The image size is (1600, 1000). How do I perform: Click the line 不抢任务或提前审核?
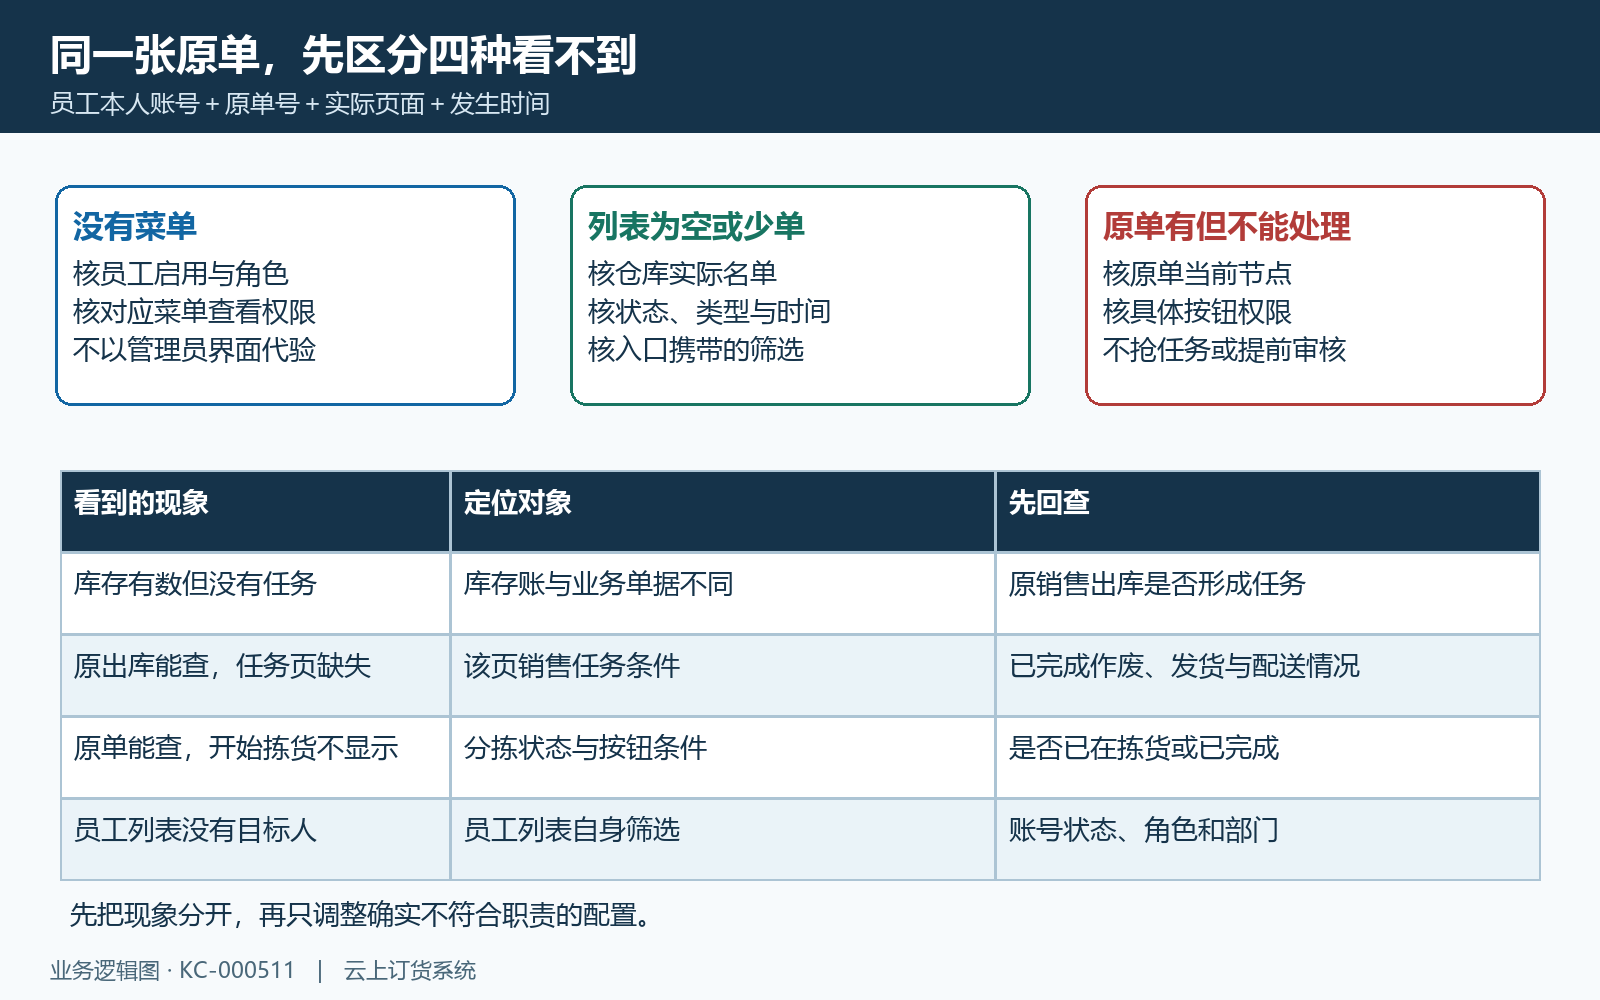pos(1224,350)
